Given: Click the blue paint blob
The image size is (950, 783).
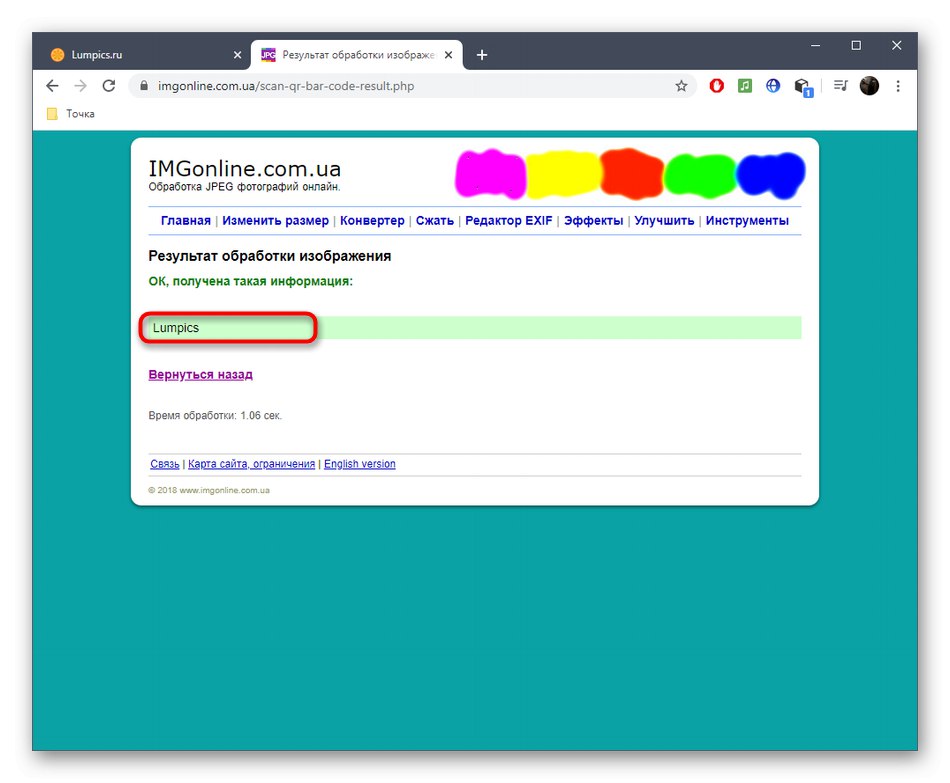Looking at the screenshot, I should pos(771,175).
